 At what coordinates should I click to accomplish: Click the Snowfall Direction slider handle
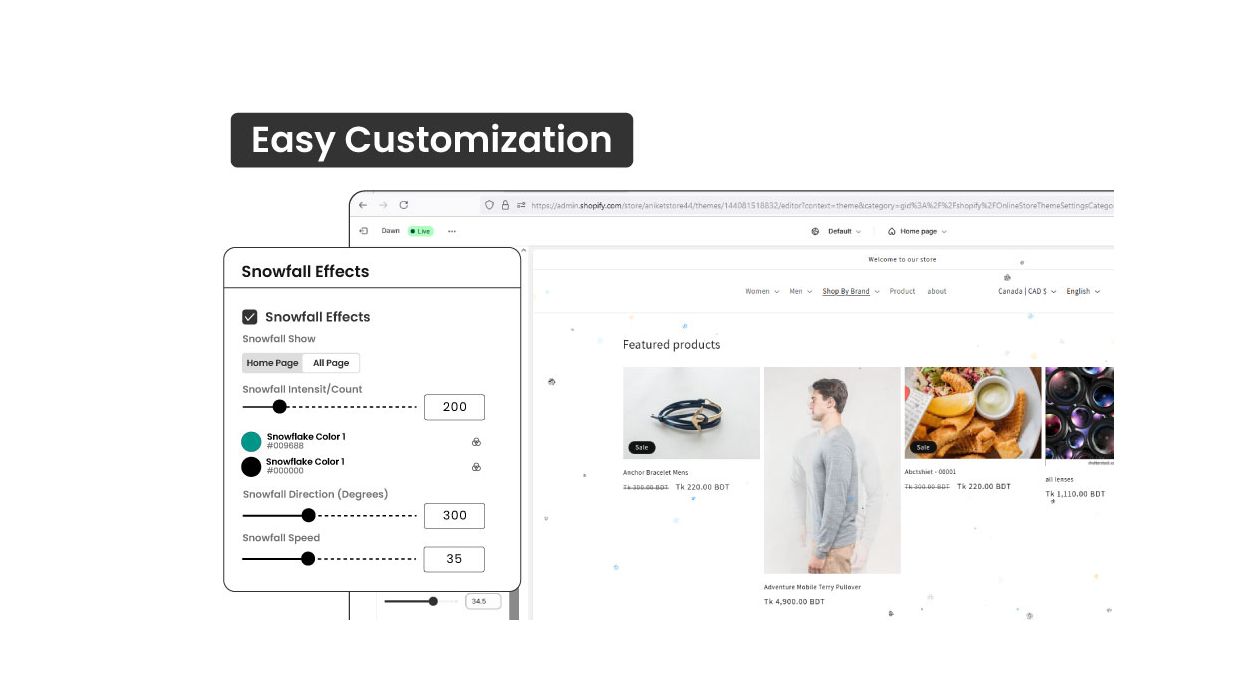click(308, 515)
